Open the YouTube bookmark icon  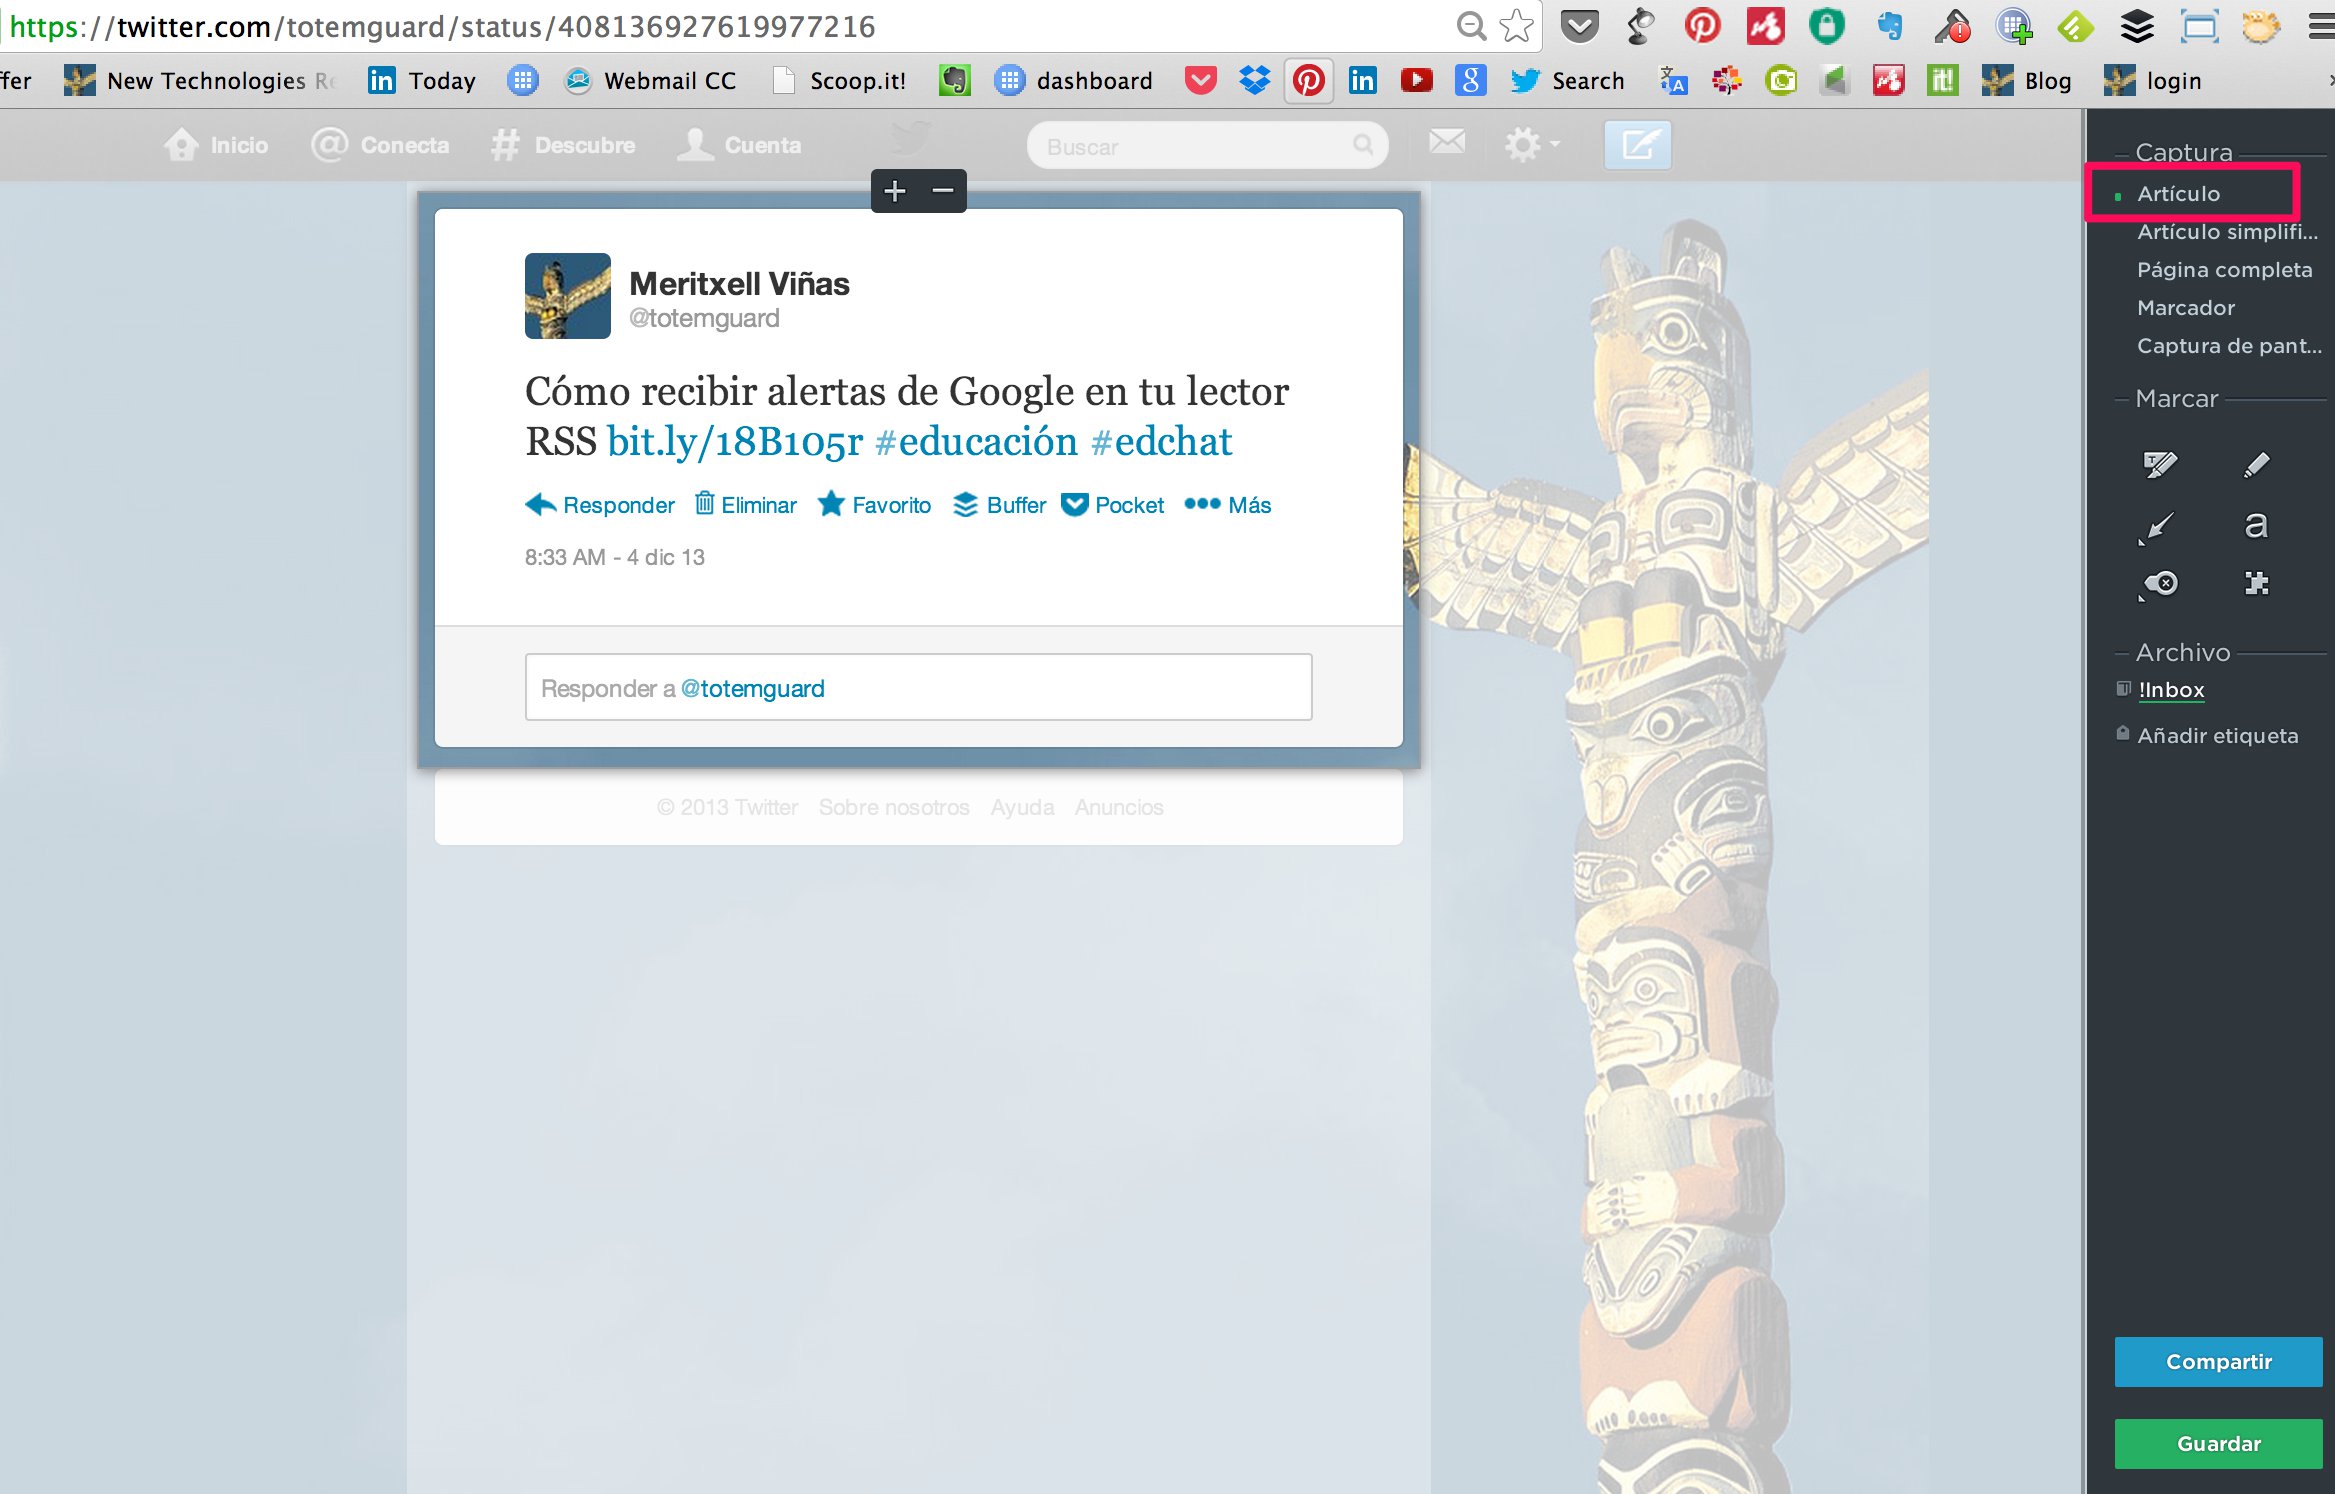[1416, 80]
